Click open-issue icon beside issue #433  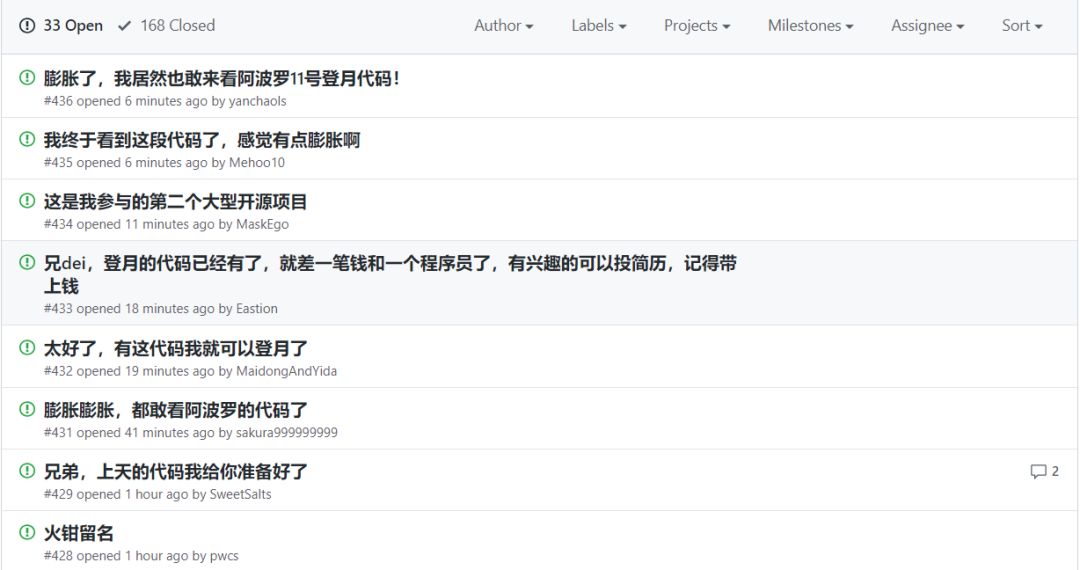[x=27, y=262]
